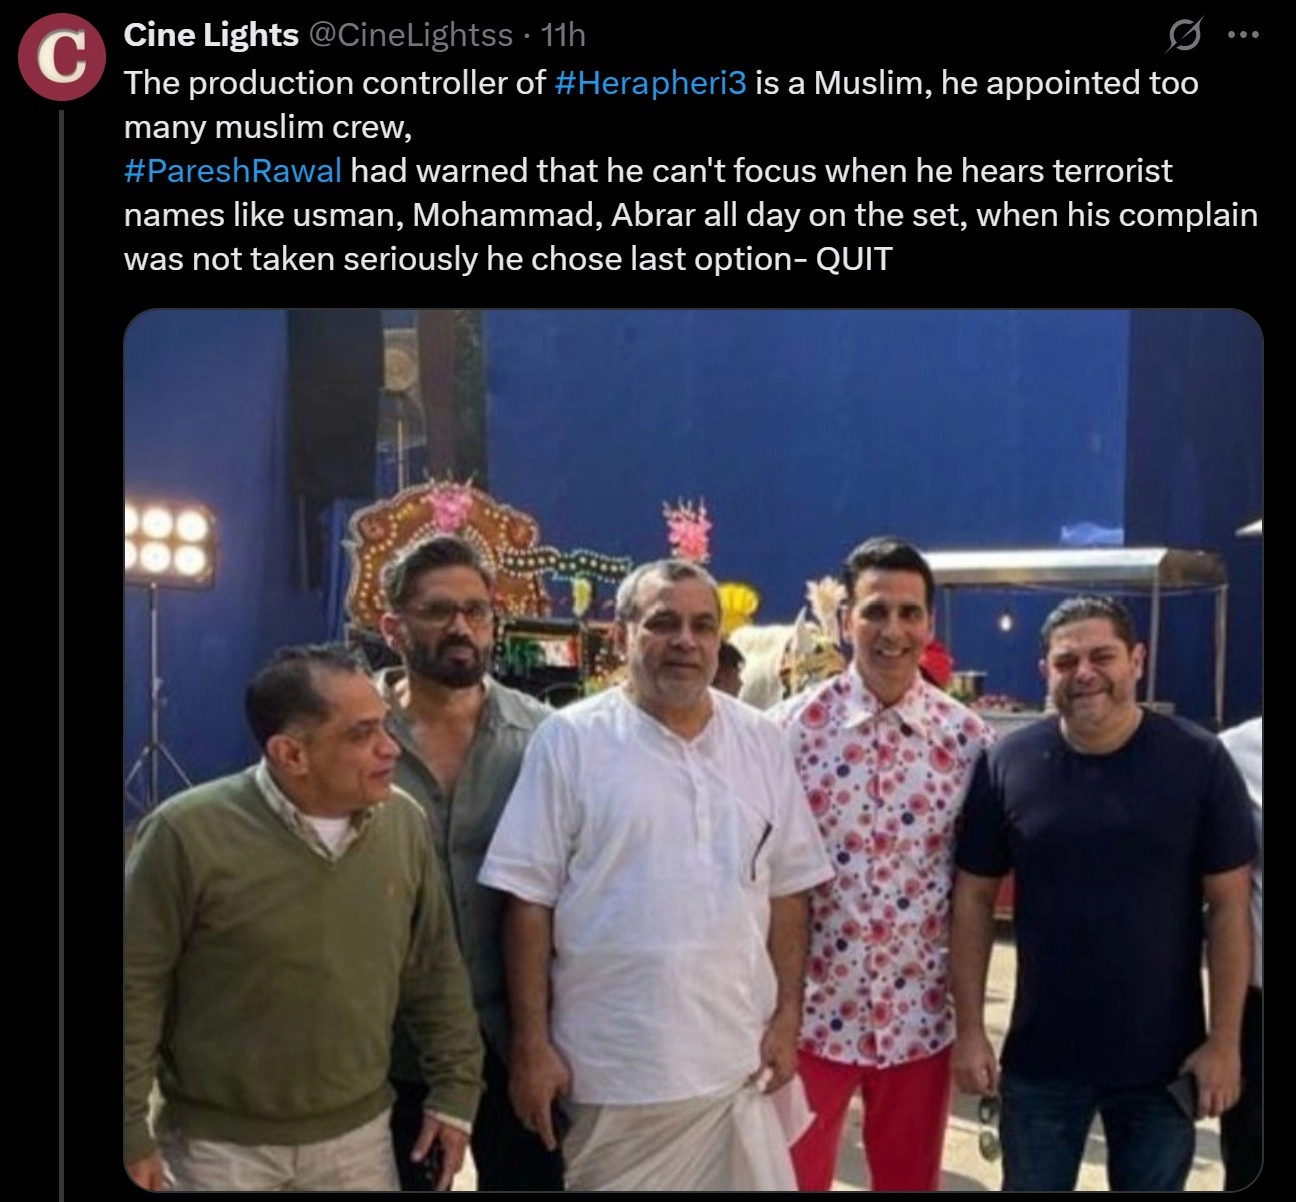Screen dimensions: 1296x1202
Task: Click the post text line starting 'names like usman'
Action: [690, 214]
